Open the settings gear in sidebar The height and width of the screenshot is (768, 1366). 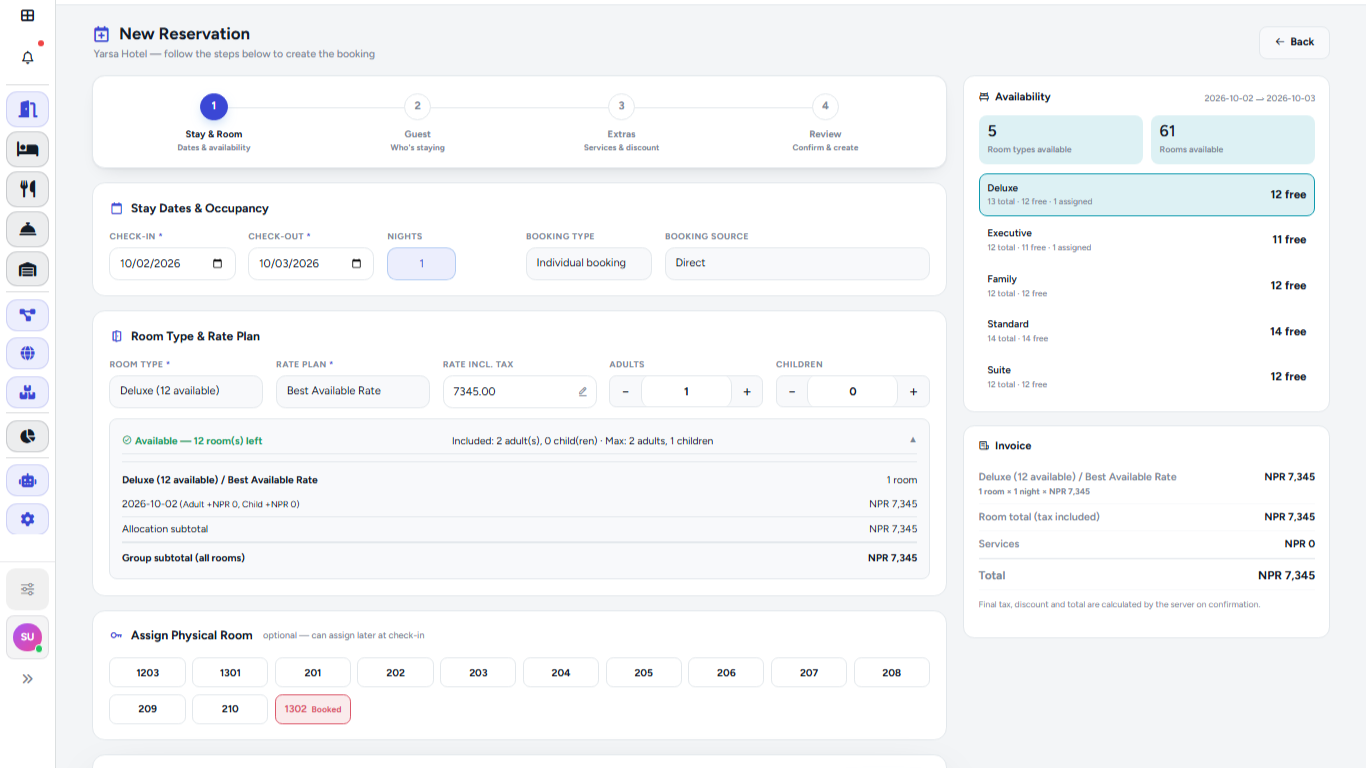(x=27, y=519)
